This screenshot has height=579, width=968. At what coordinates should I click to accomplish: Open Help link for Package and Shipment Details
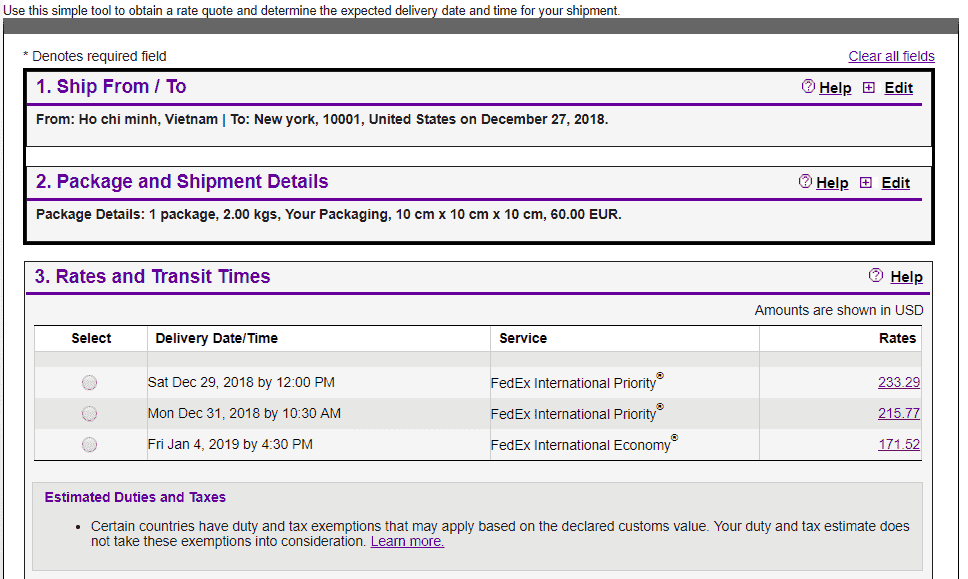832,183
